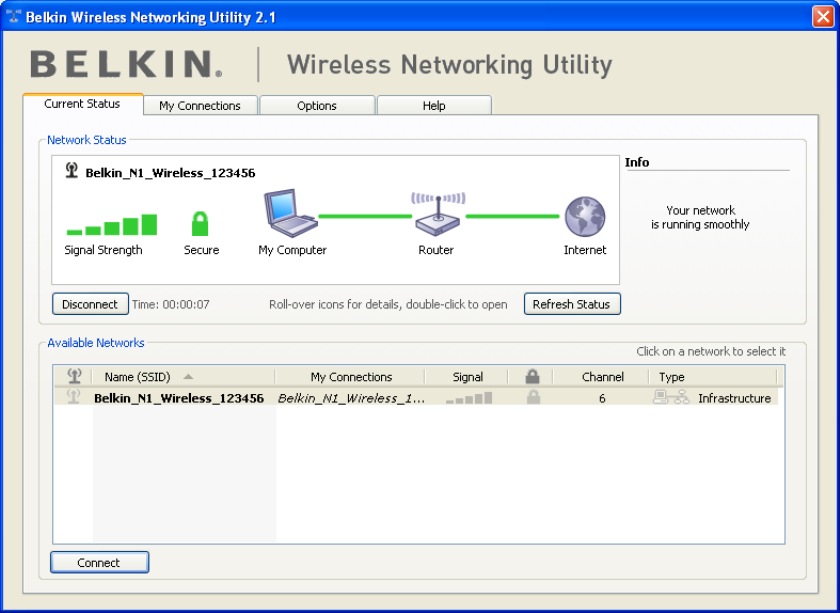The height and width of the screenshot is (613, 840).
Task: Click the Refresh Status button
Action: point(572,304)
